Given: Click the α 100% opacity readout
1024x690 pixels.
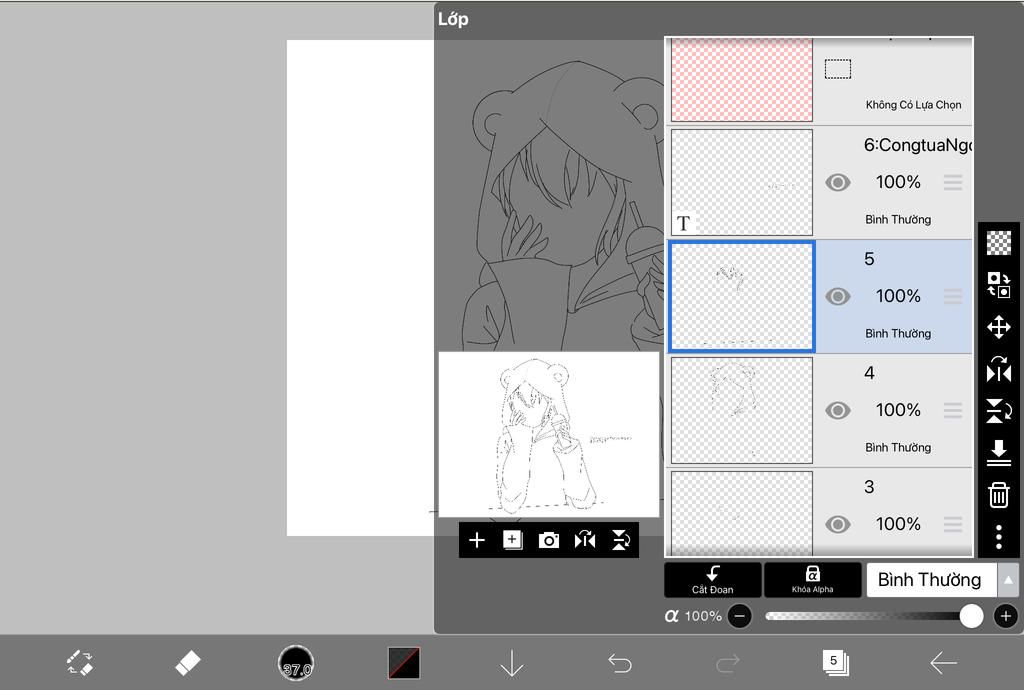Looking at the screenshot, I should pyautogui.click(x=693, y=616).
